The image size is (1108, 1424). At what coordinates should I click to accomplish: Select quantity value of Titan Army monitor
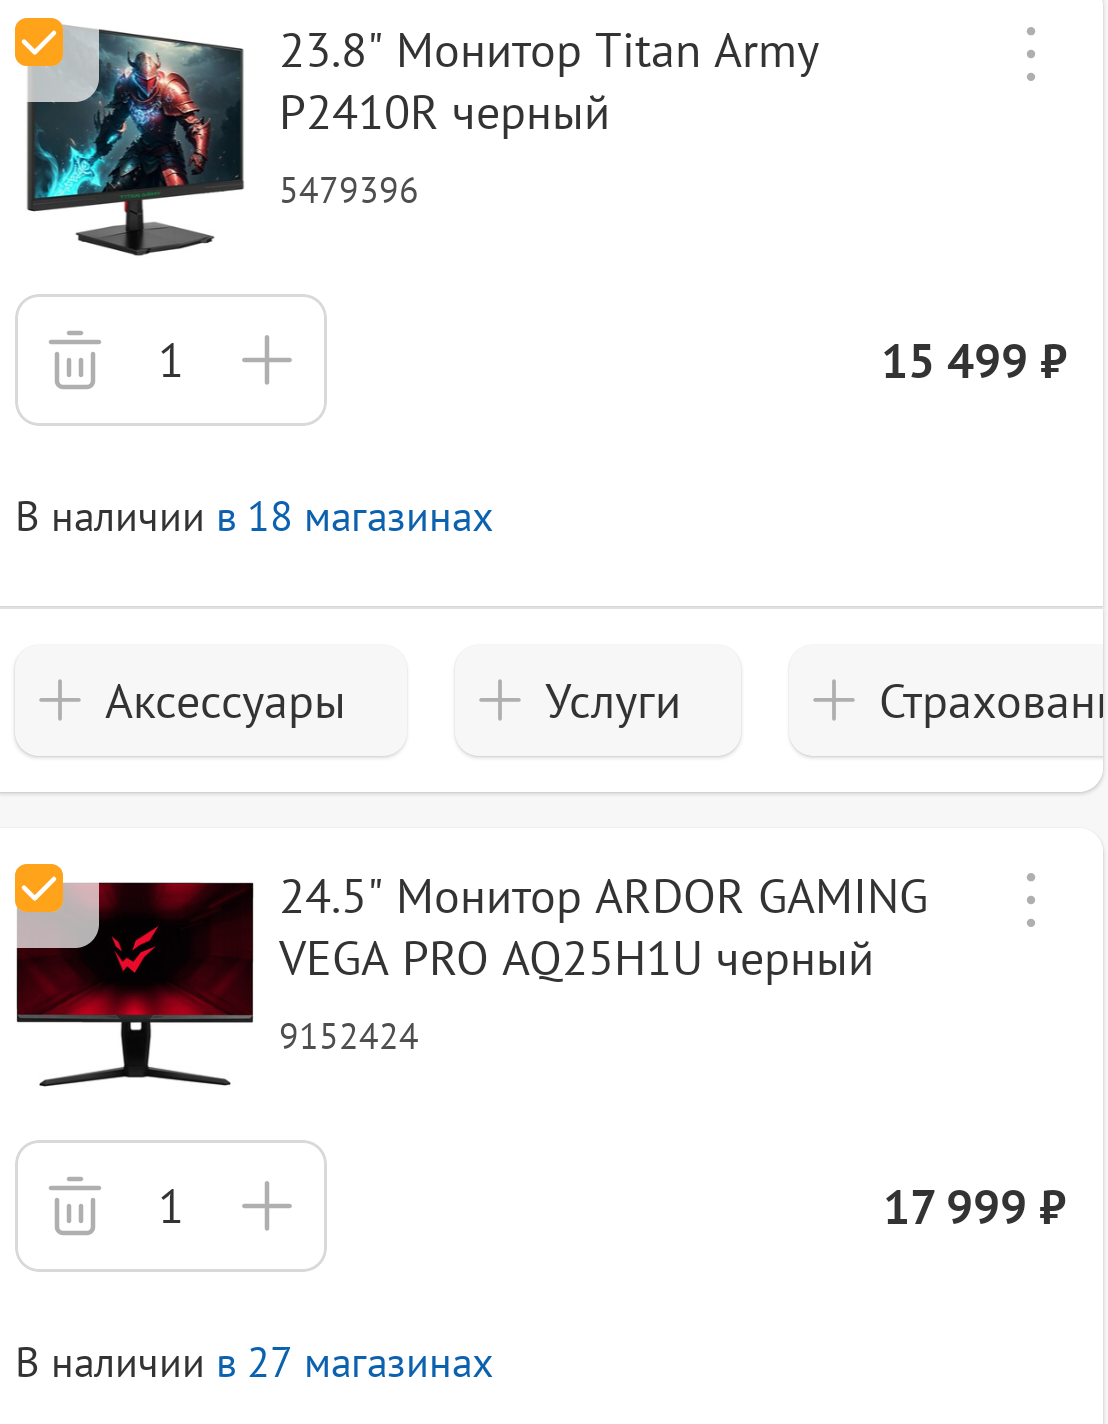171,360
